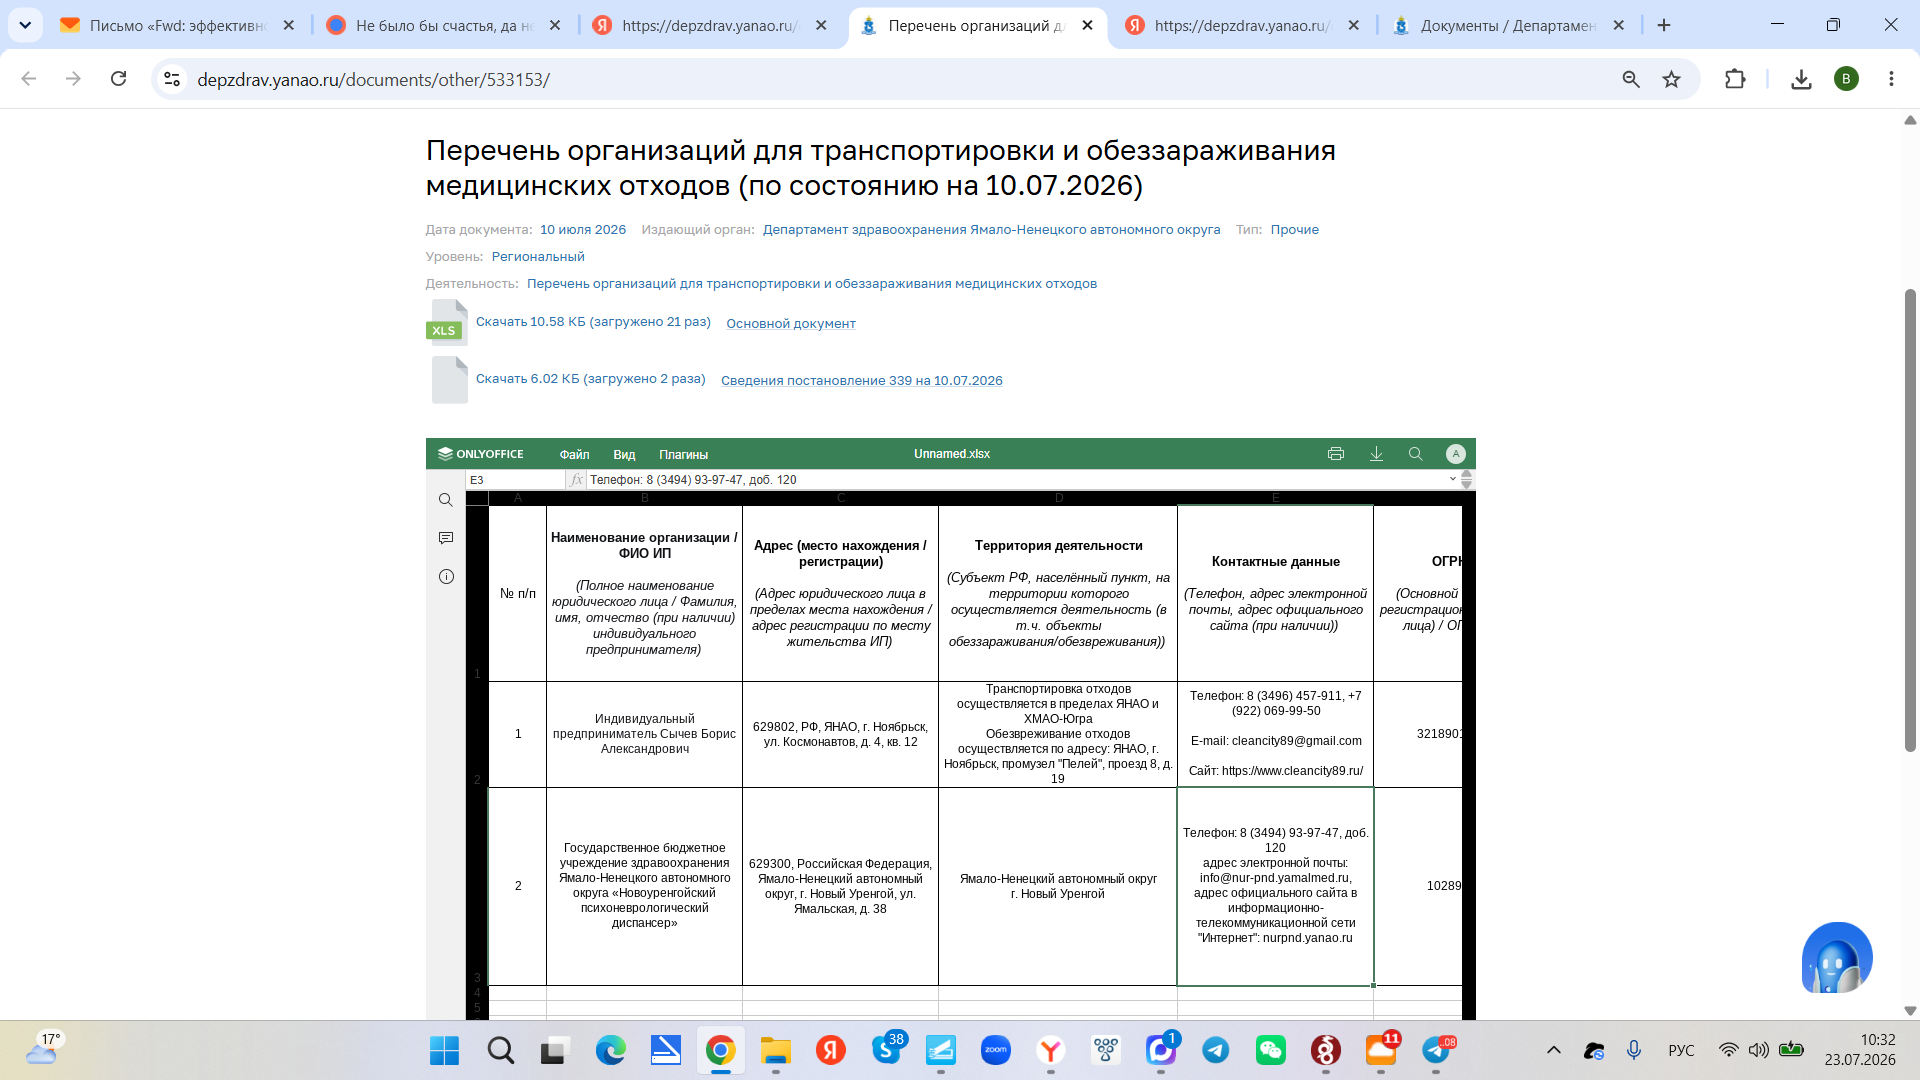Screen dimensions: 1920x1080
Task: Click the print icon in ONLYOFFICE header
Action: 1335,454
